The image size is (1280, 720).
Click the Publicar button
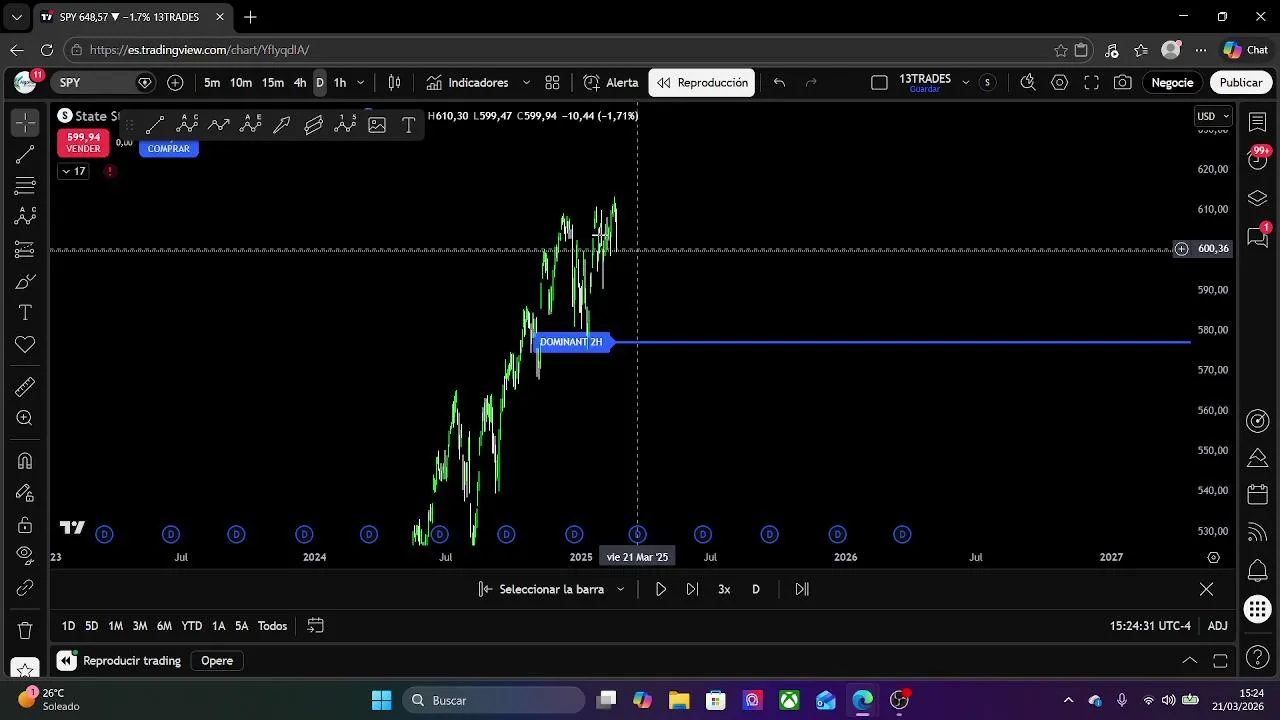[1241, 83]
